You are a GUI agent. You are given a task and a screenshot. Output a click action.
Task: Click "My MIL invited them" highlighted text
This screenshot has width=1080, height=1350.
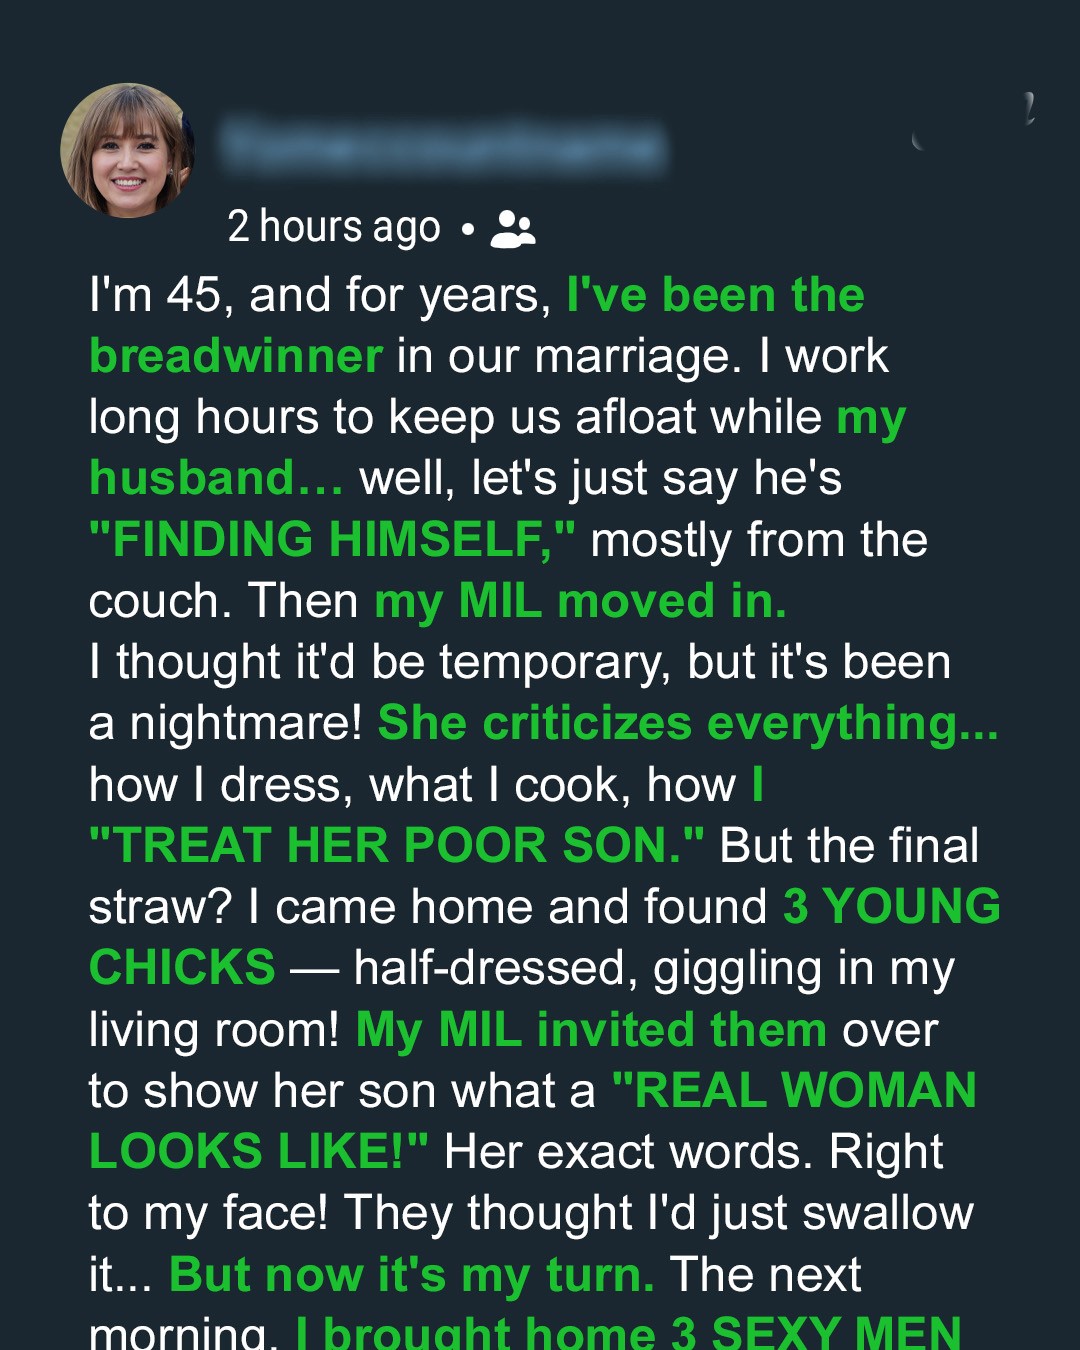(x=591, y=1030)
